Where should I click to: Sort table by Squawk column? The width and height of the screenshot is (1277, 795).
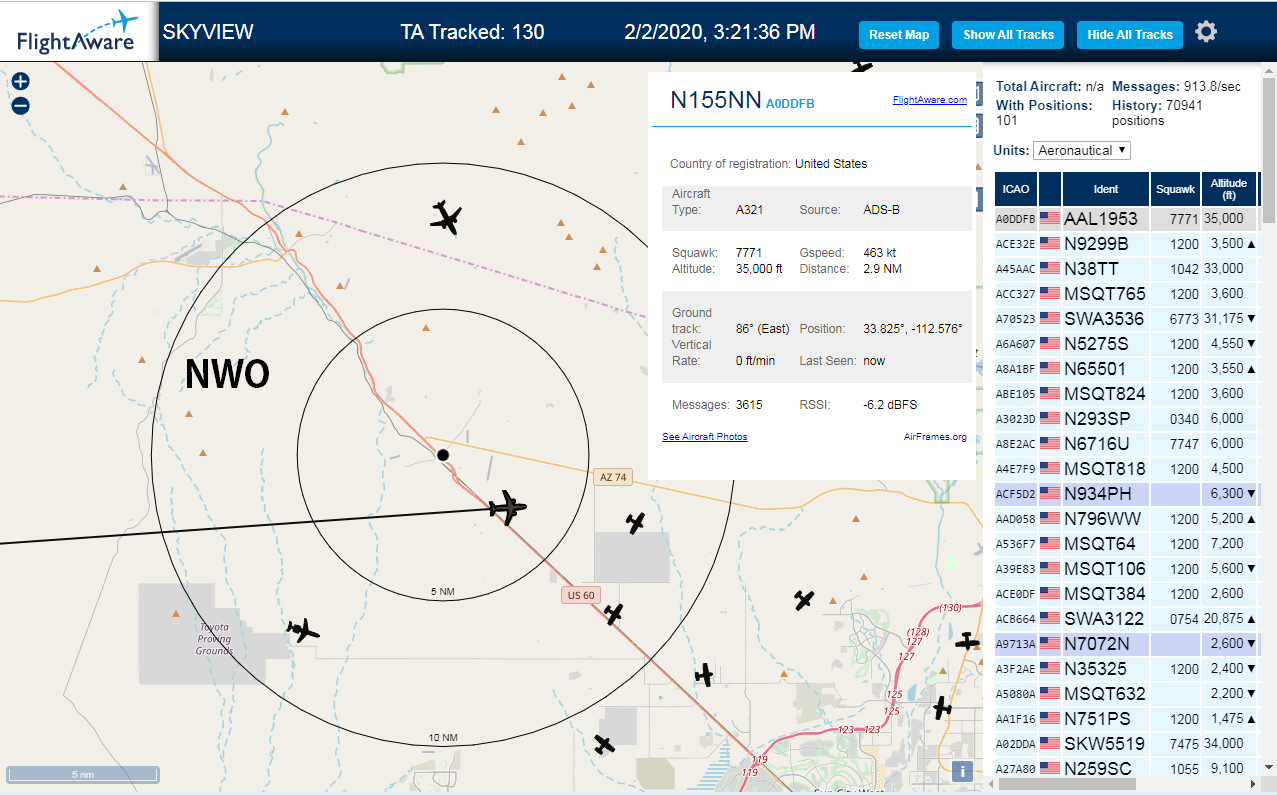tap(1175, 189)
